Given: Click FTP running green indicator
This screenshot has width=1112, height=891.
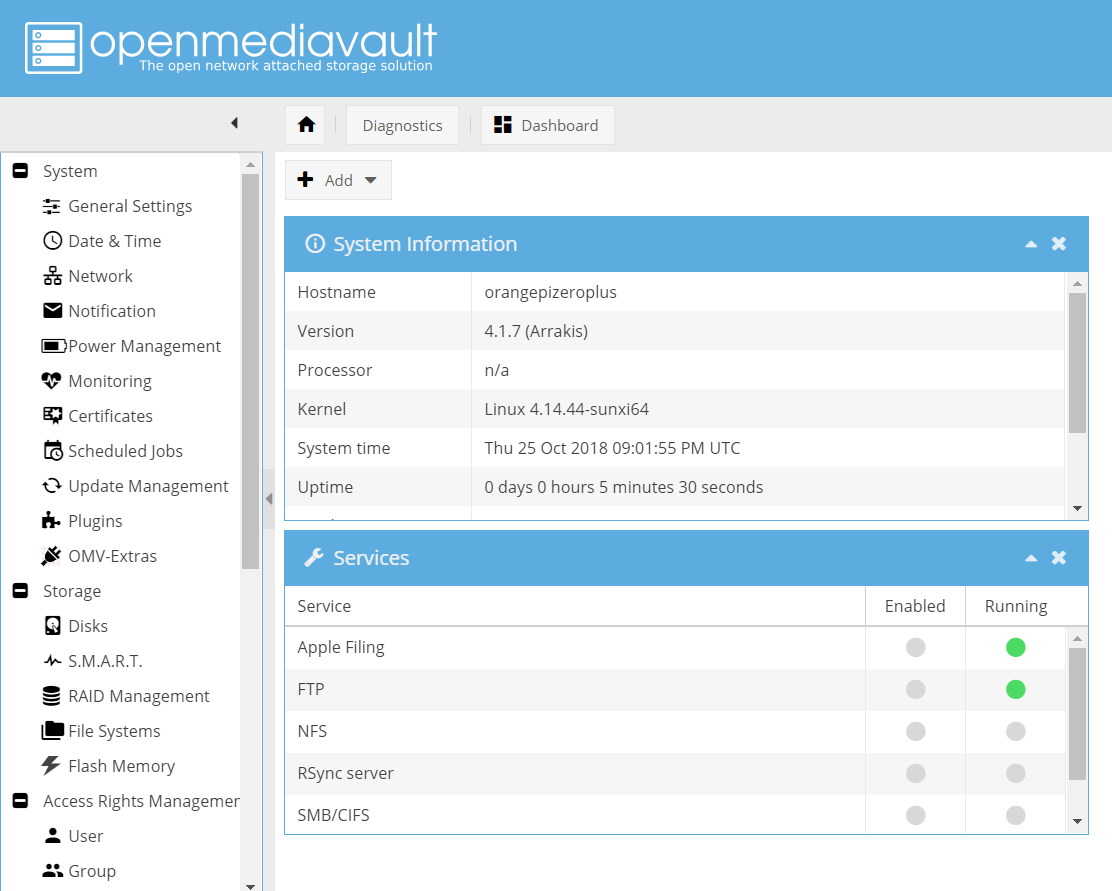Looking at the screenshot, I should coord(1016,689).
